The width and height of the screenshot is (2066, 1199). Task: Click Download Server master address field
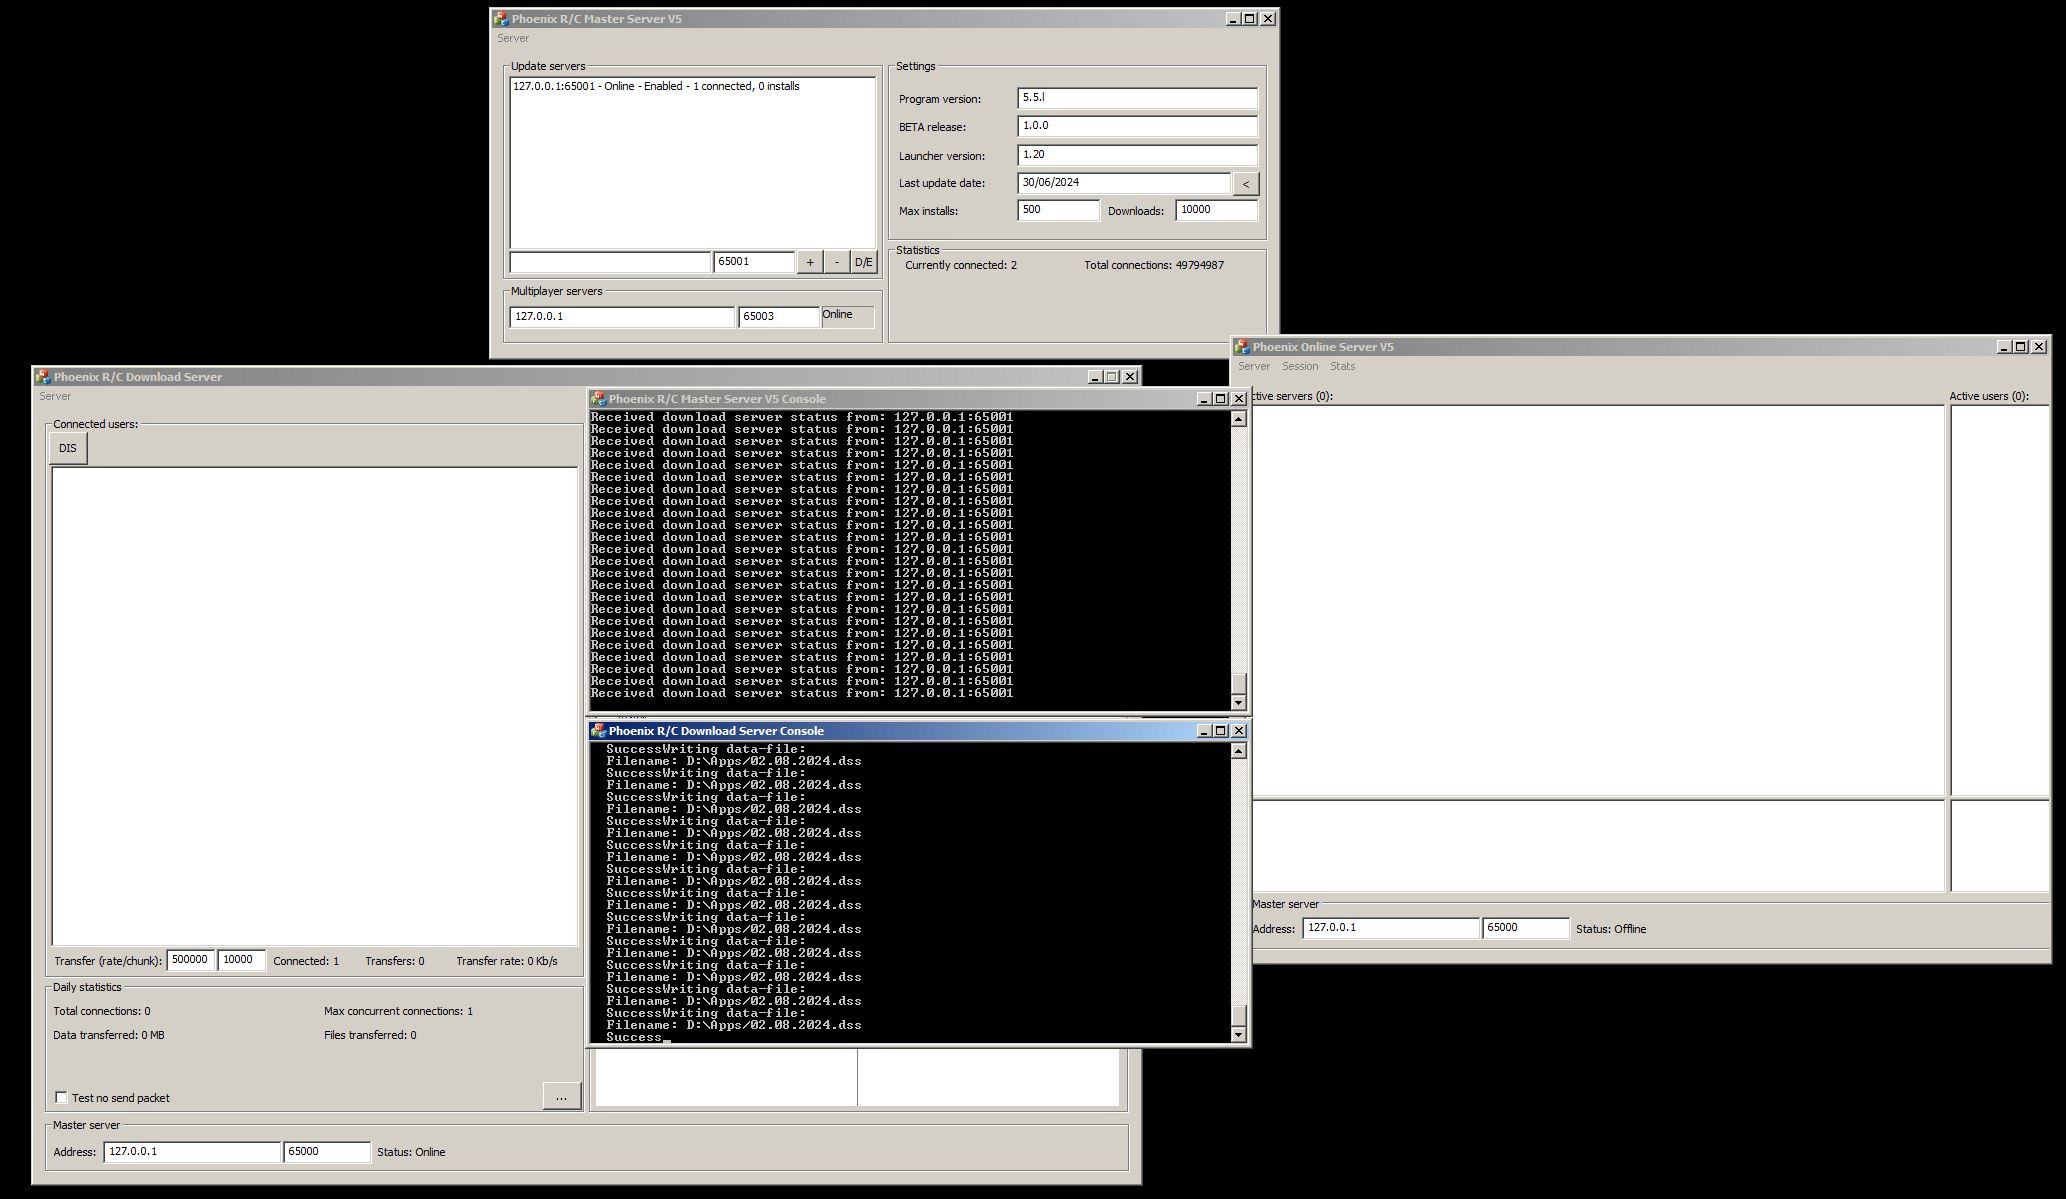pyautogui.click(x=192, y=1152)
